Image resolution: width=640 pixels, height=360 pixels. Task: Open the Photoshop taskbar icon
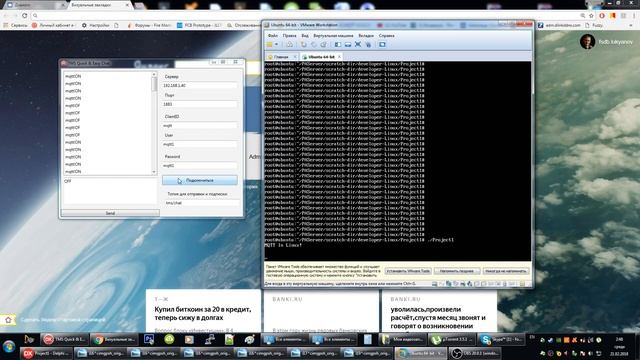[149, 339]
